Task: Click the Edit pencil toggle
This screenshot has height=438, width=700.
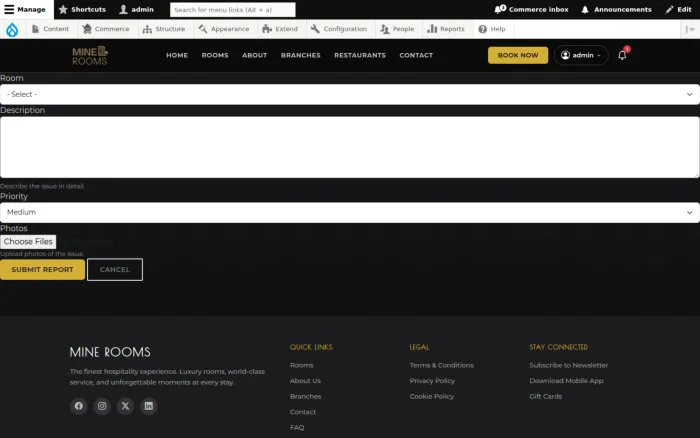Action: [x=678, y=9]
